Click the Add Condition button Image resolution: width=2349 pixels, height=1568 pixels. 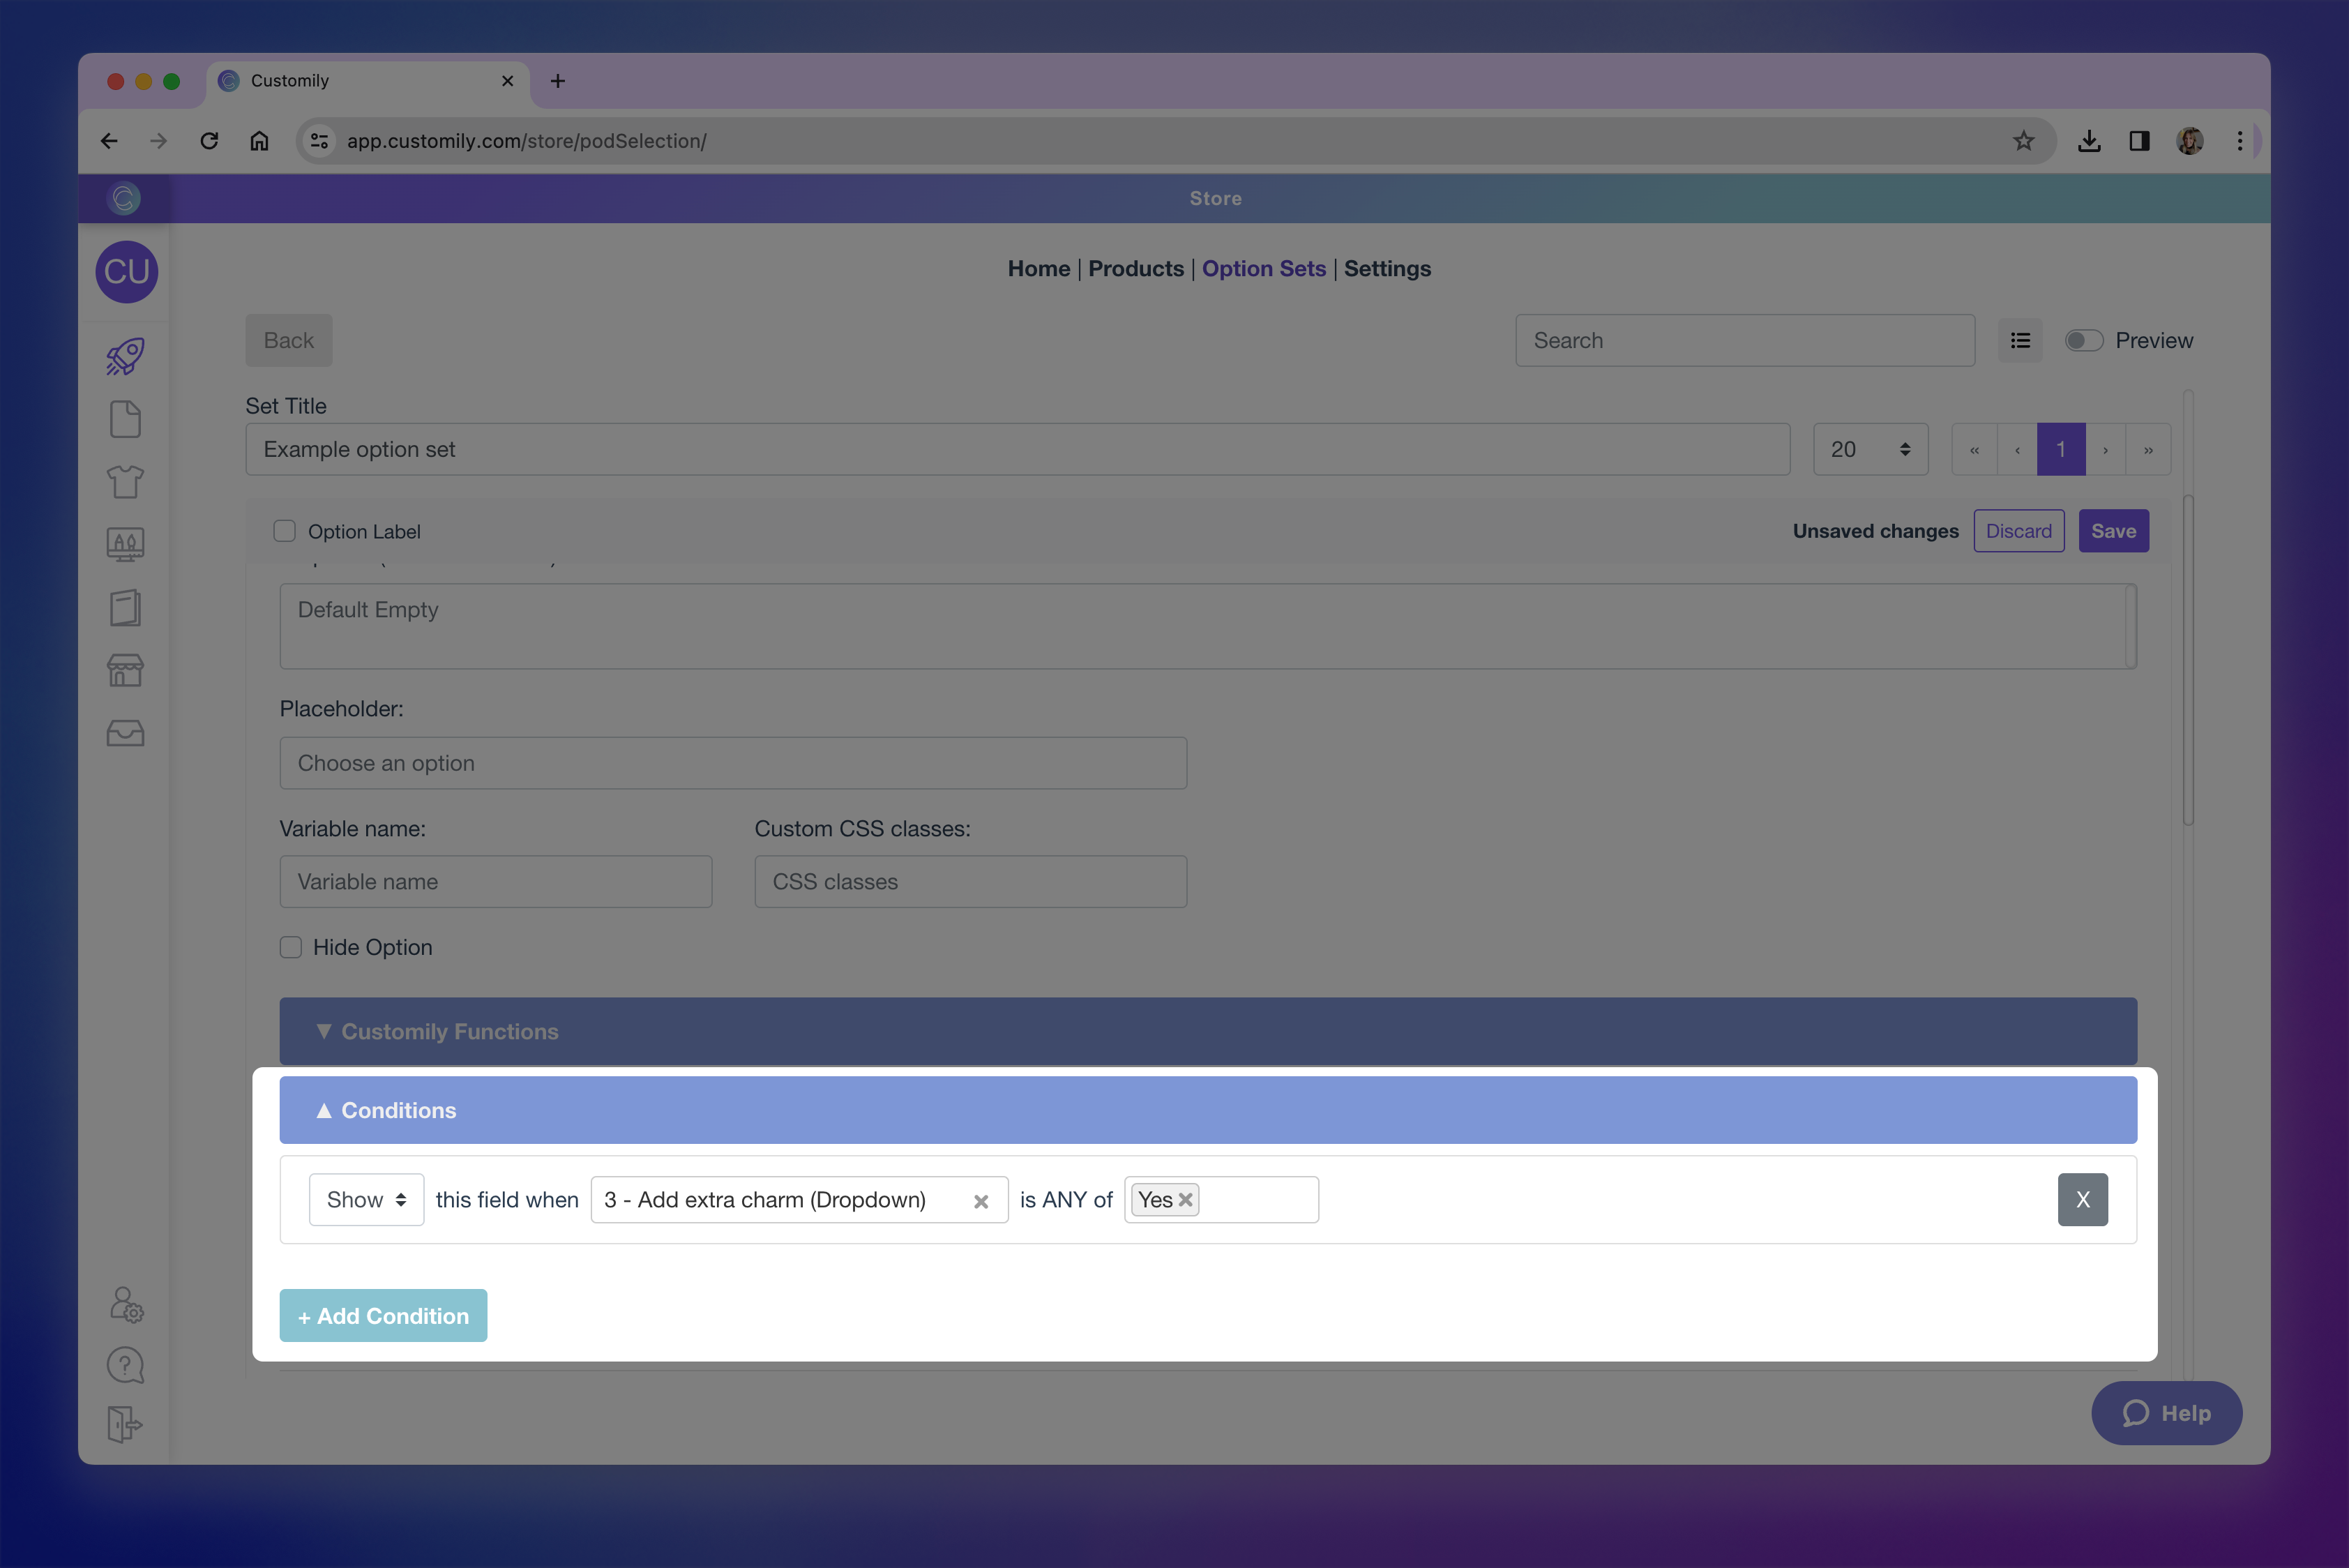coord(383,1315)
